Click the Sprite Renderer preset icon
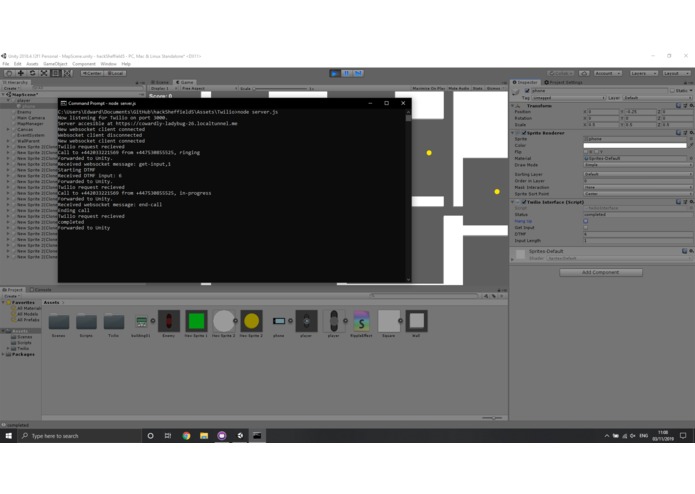This screenshot has width=695, height=494. 685,133
